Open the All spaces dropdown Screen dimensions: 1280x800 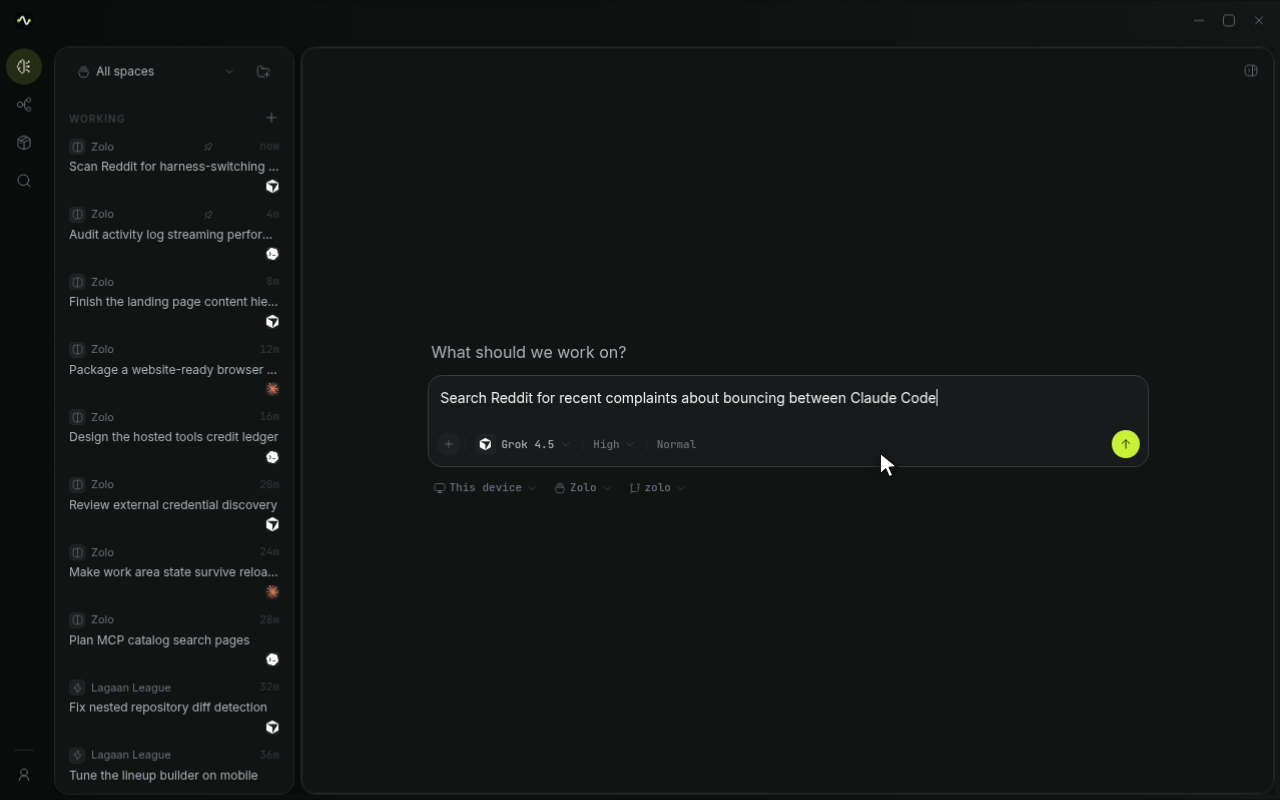[x=156, y=72]
